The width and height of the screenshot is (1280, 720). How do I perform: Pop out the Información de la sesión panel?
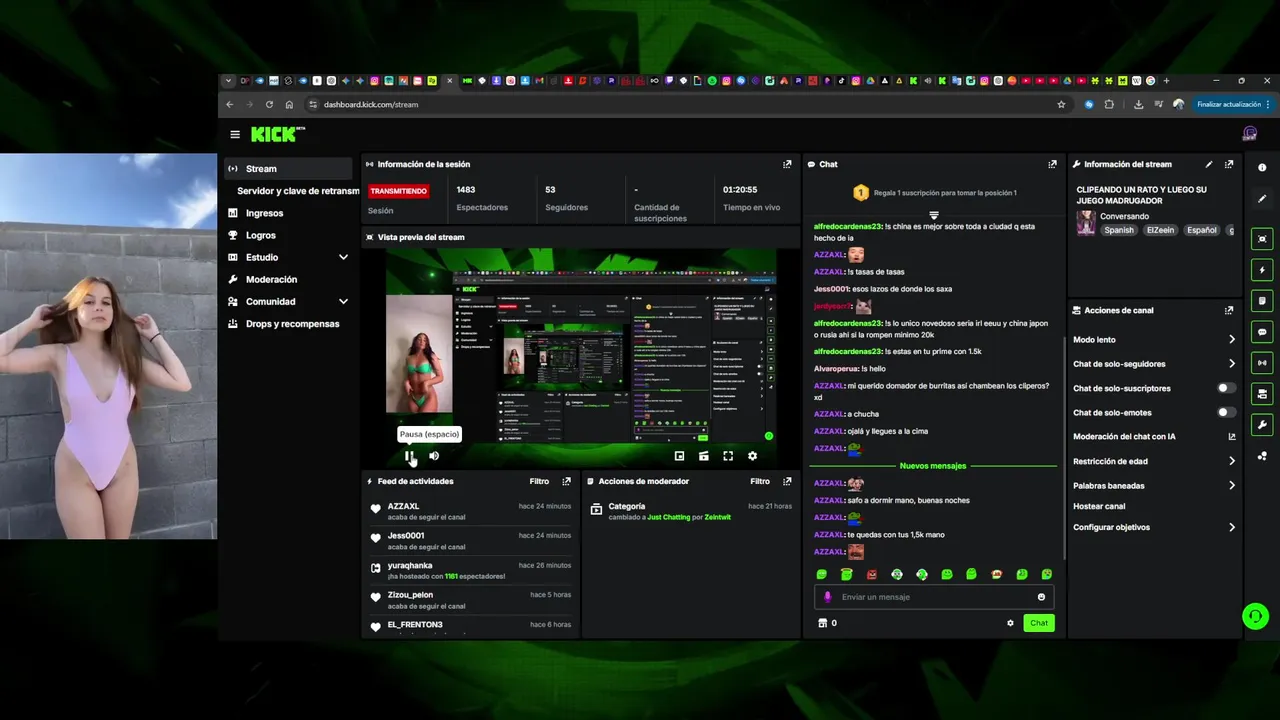(787, 164)
